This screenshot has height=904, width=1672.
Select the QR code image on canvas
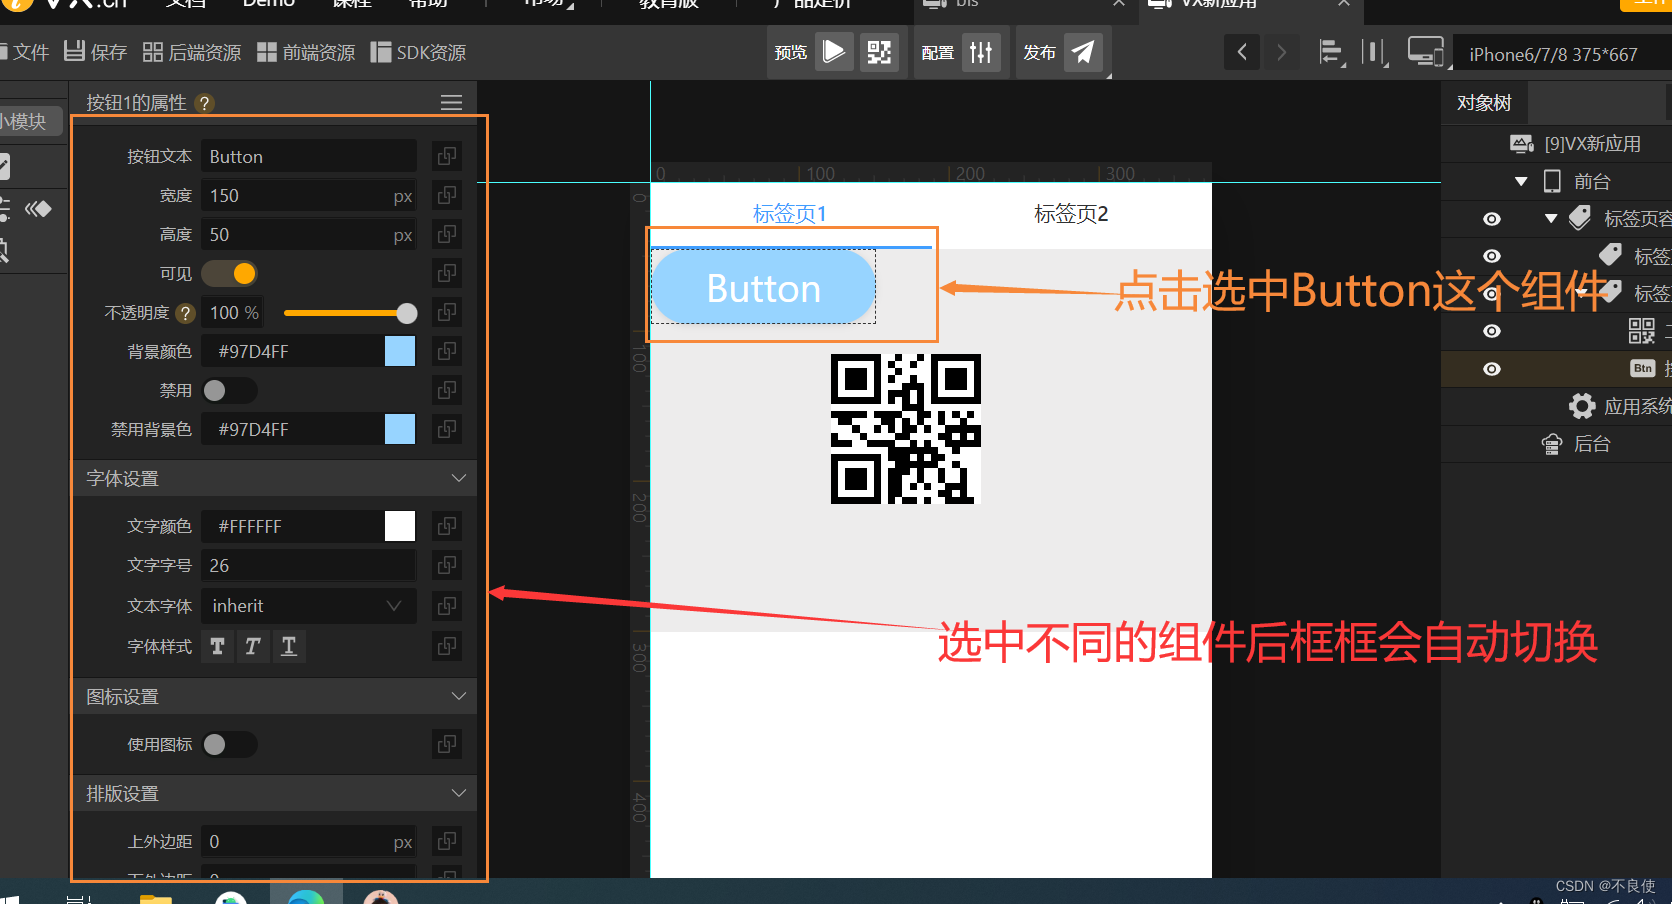click(x=906, y=429)
